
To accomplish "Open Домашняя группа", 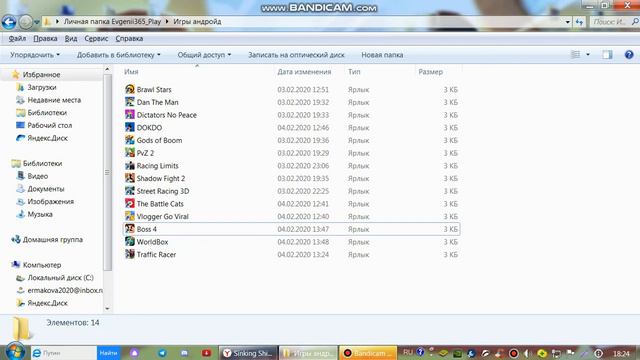I will click(53, 239).
